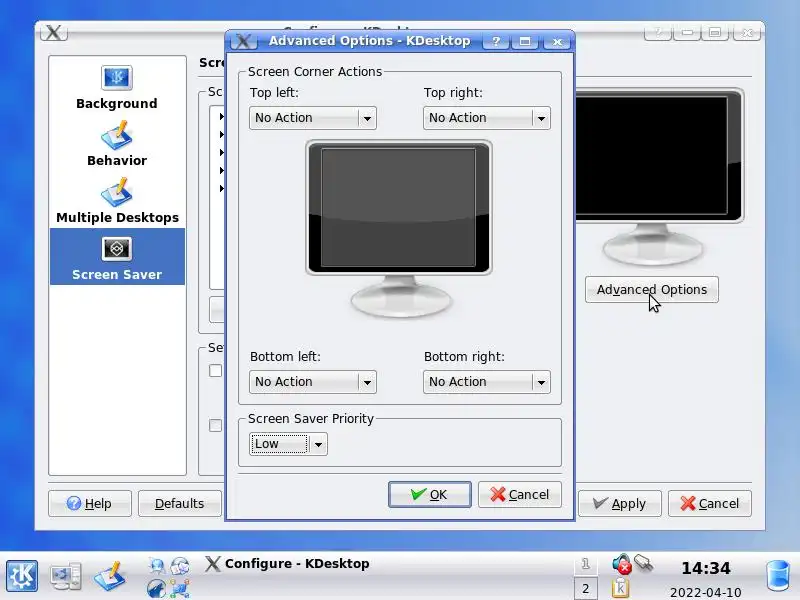Open the Bottom right corner action dropdown
Image resolution: width=800 pixels, height=600 pixels.
[x=487, y=382]
